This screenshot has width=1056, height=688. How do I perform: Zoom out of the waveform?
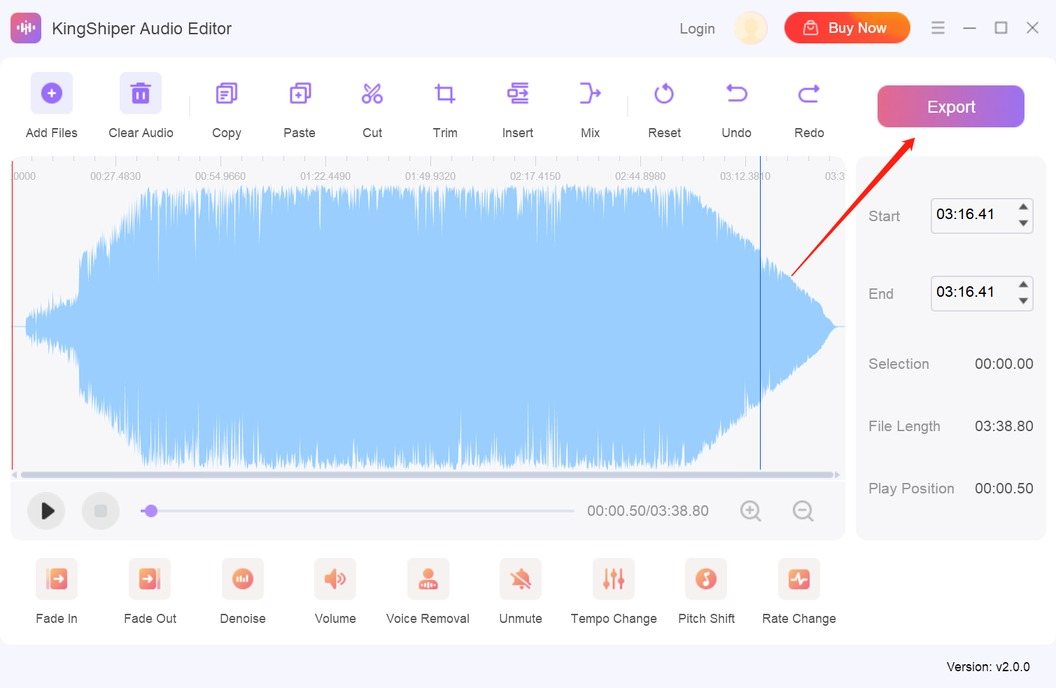(x=803, y=511)
